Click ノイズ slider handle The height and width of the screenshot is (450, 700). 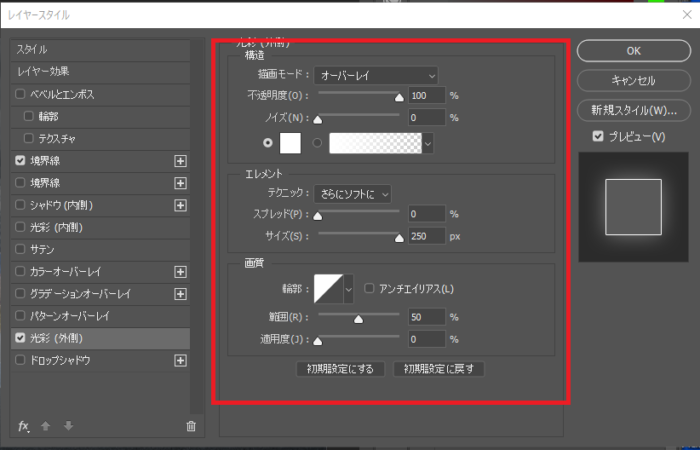(x=317, y=120)
